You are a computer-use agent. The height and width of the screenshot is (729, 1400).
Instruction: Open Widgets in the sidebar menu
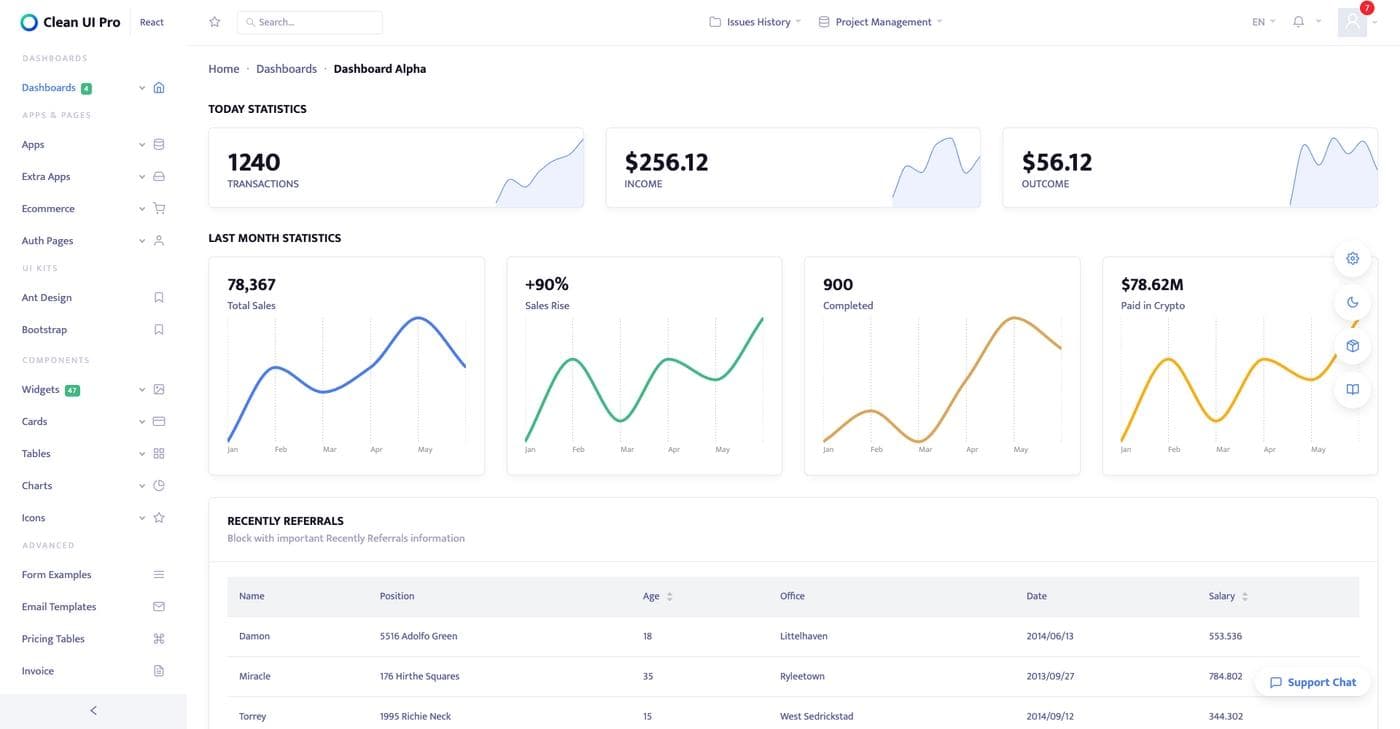pos(41,390)
